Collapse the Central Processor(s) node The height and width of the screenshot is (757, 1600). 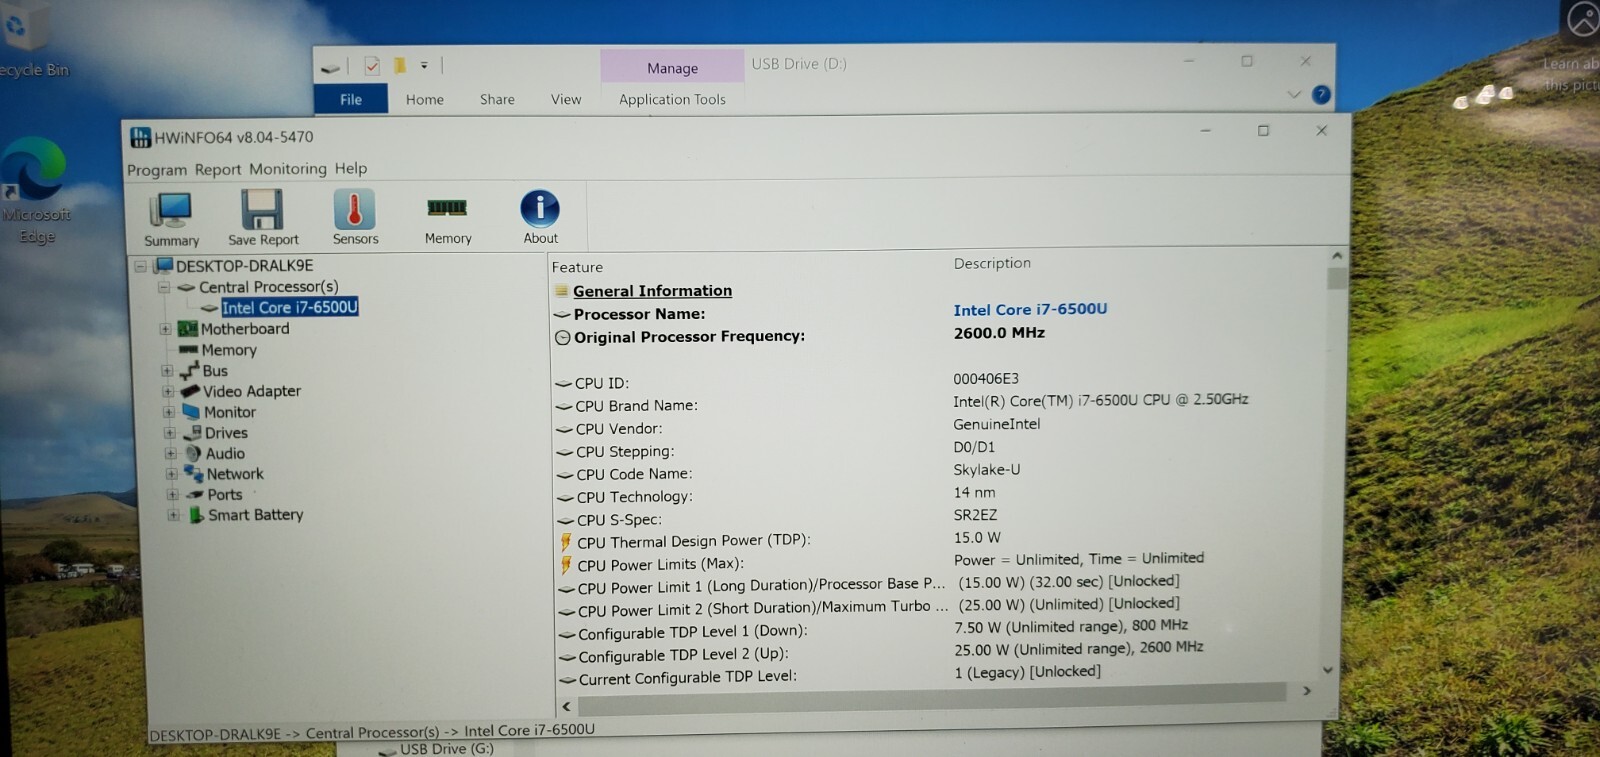click(x=163, y=287)
